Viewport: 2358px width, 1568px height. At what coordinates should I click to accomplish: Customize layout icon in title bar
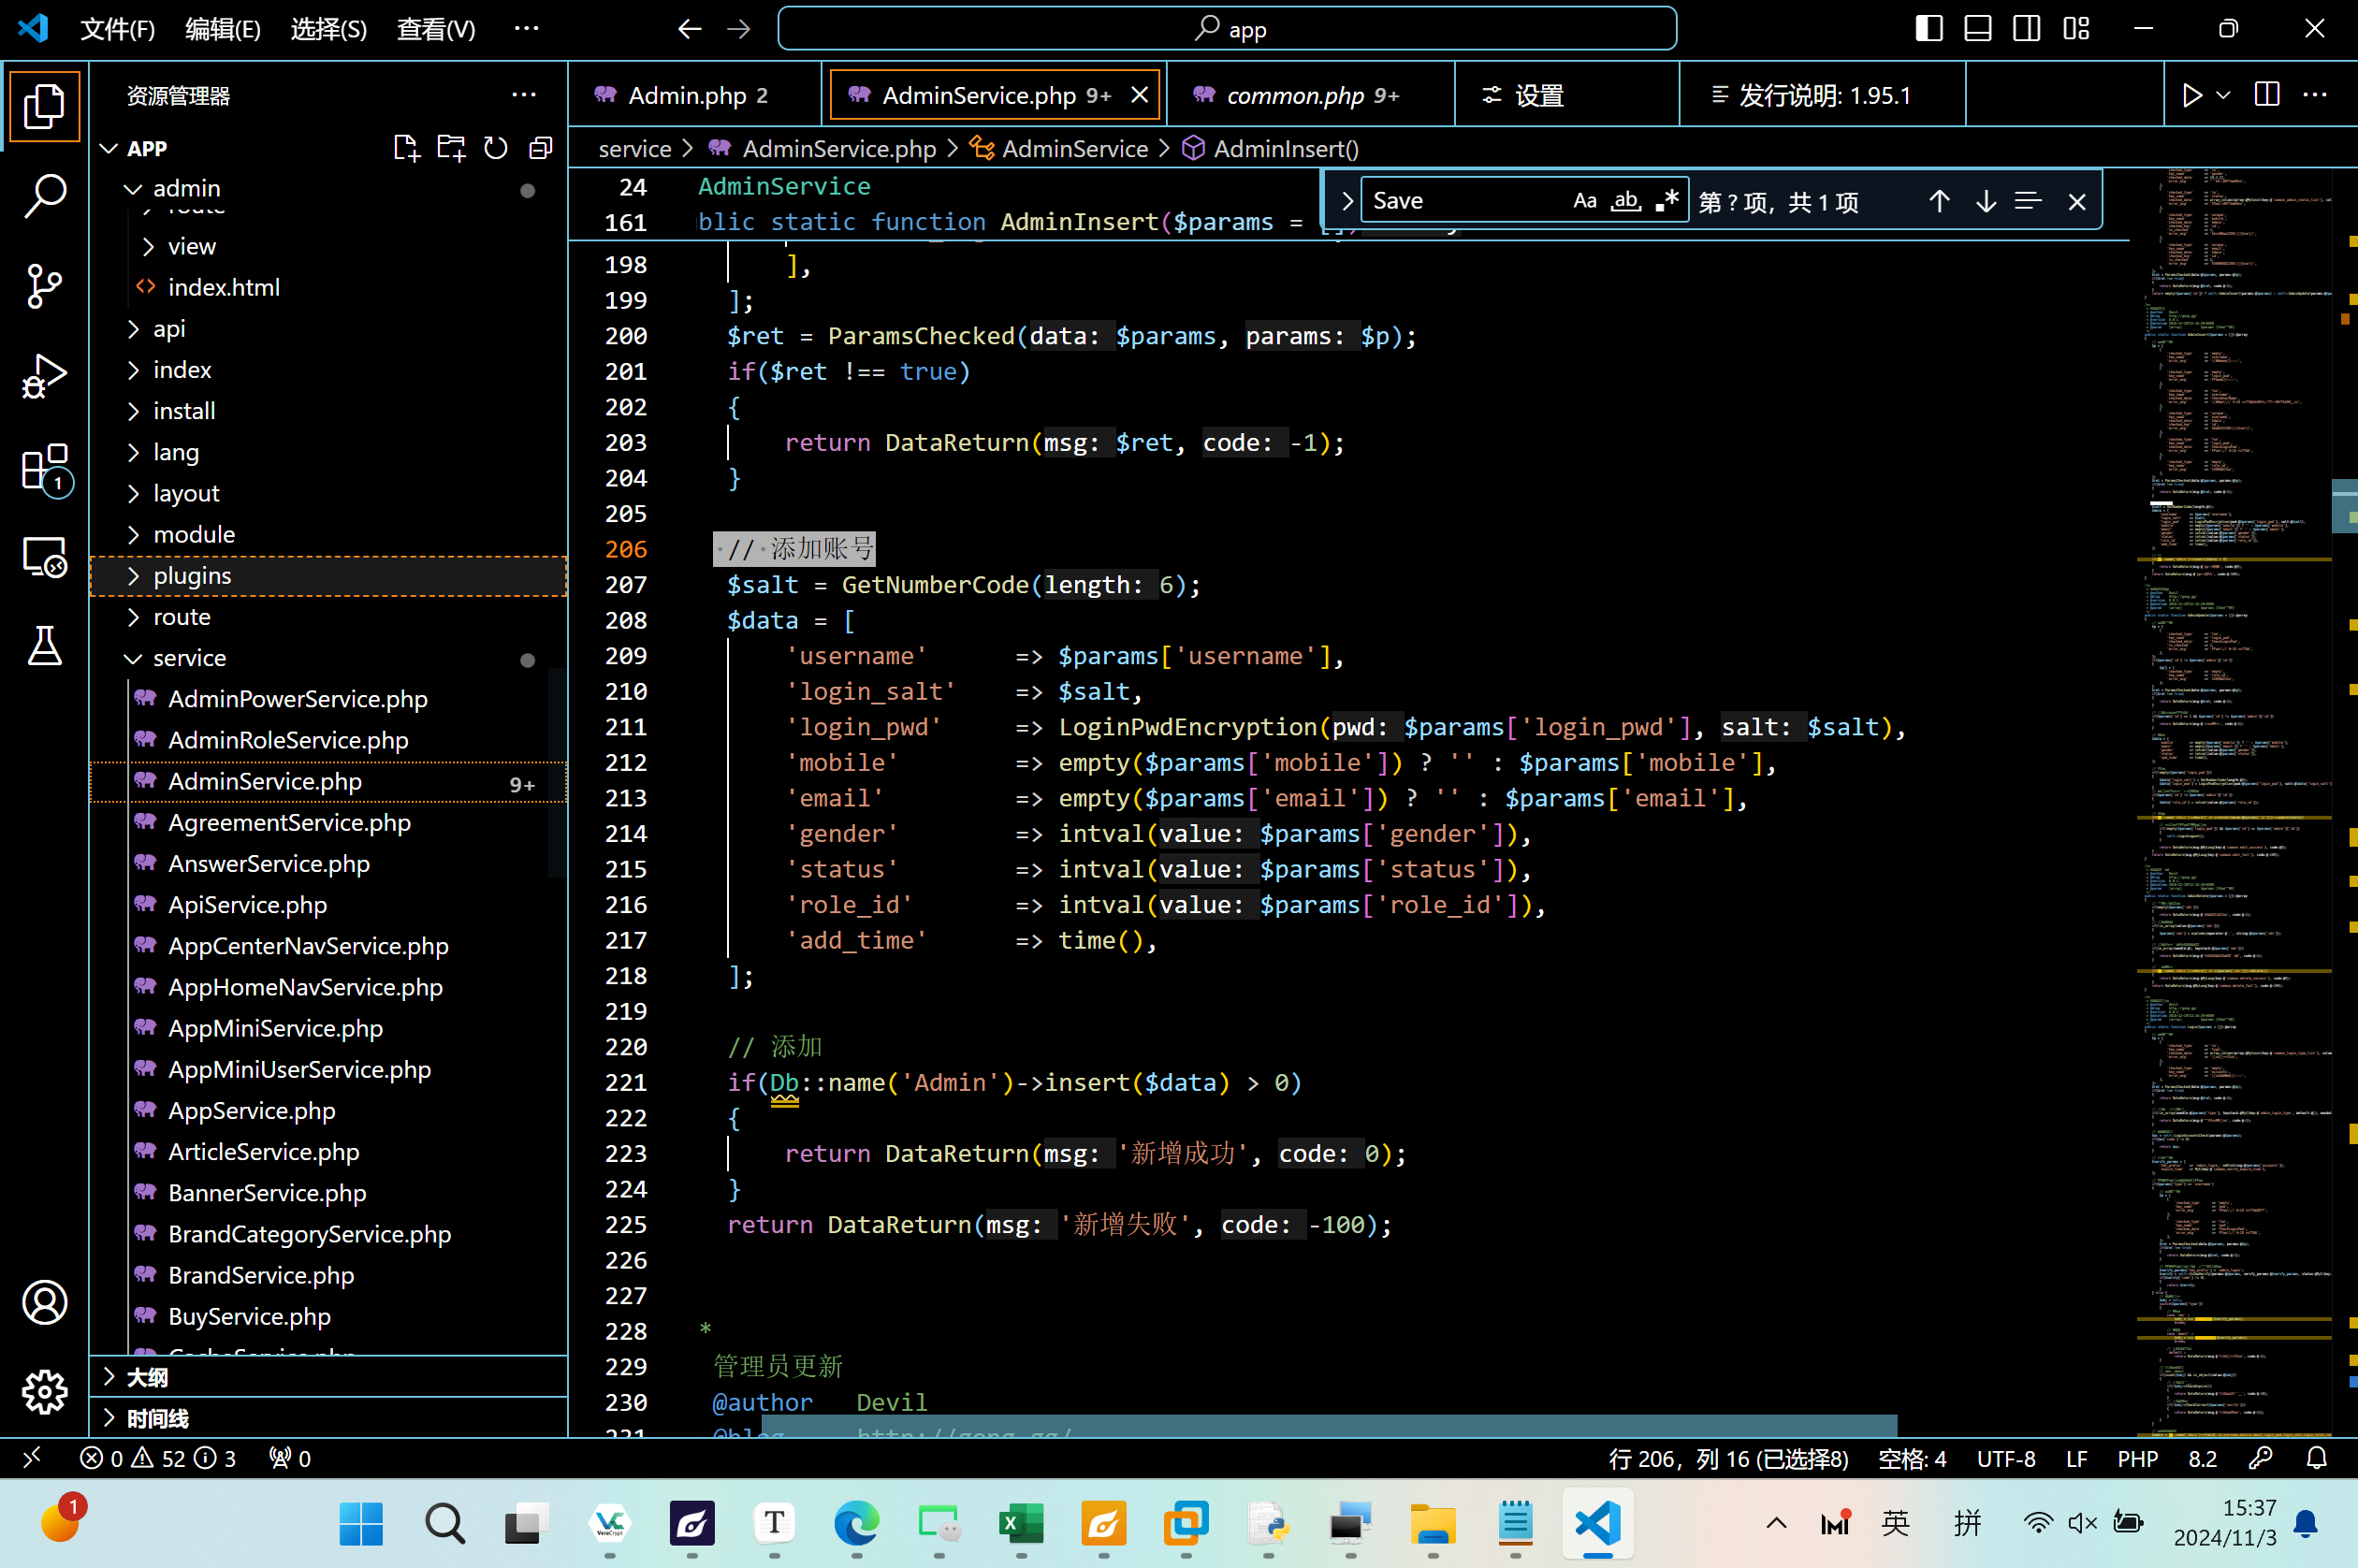click(x=2076, y=29)
